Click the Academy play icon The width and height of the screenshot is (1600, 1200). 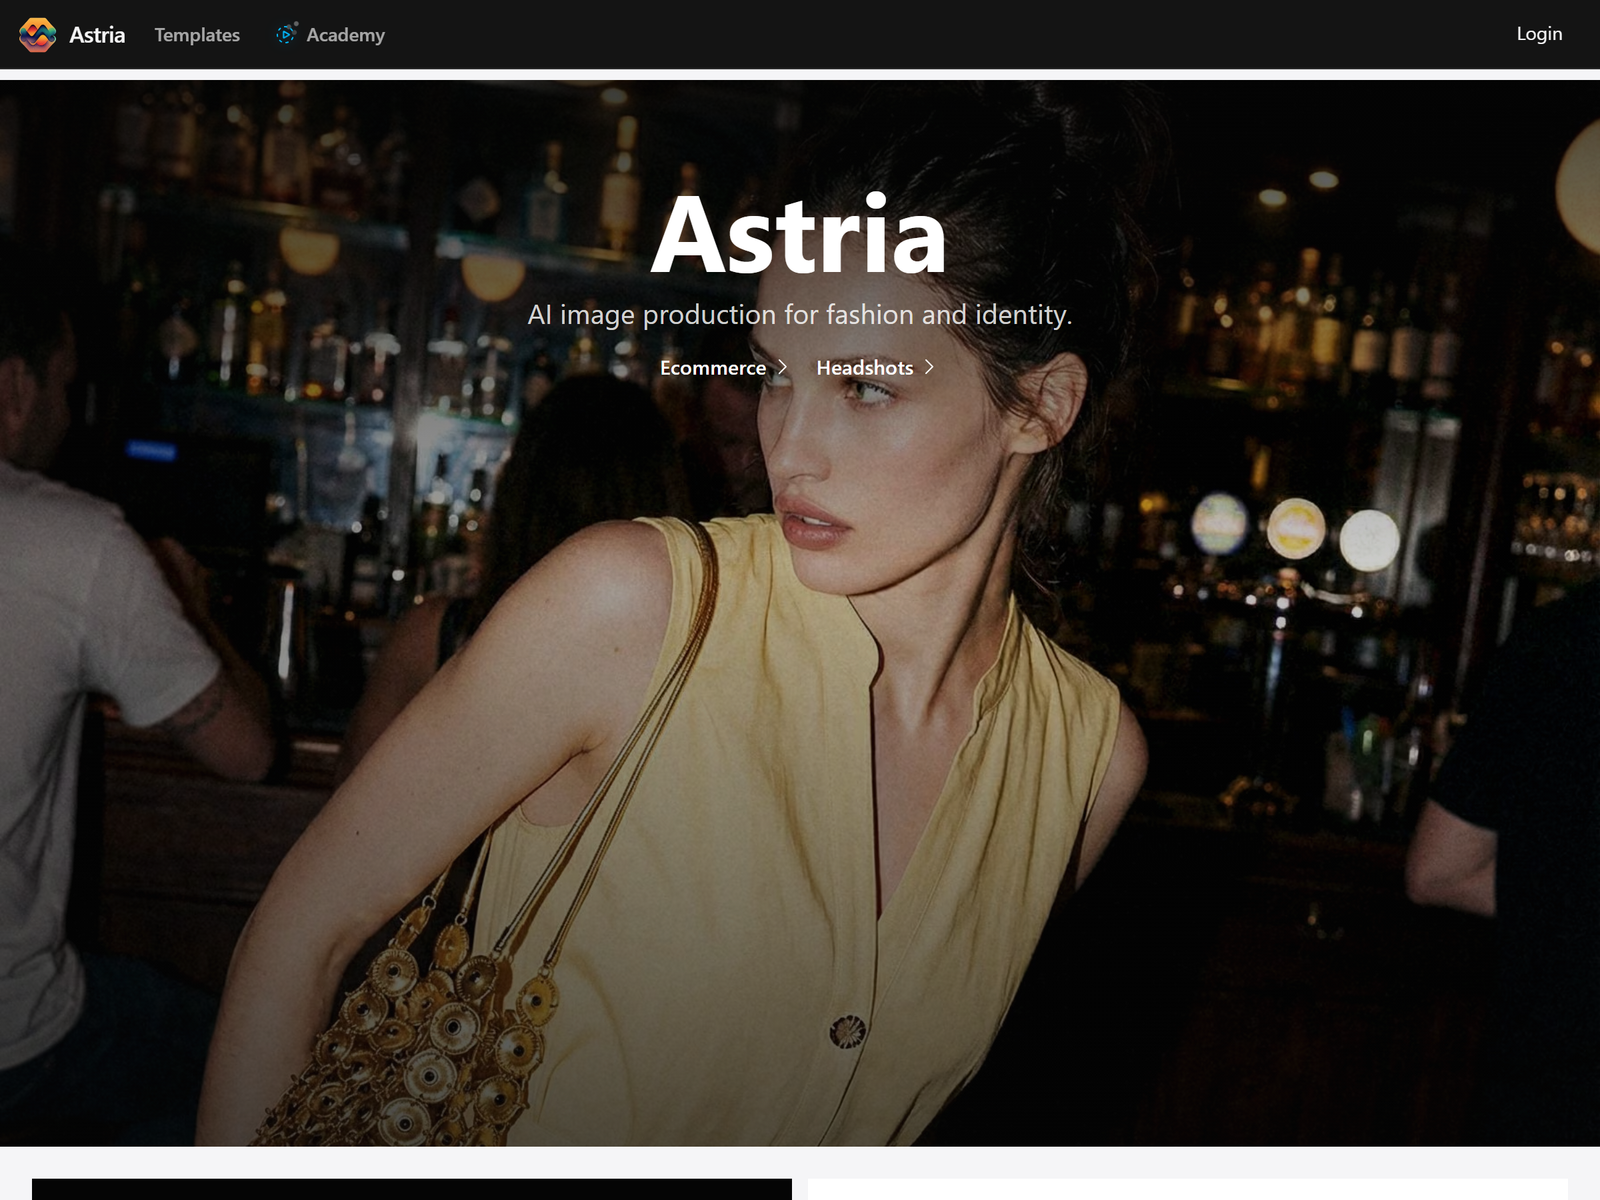pos(286,34)
